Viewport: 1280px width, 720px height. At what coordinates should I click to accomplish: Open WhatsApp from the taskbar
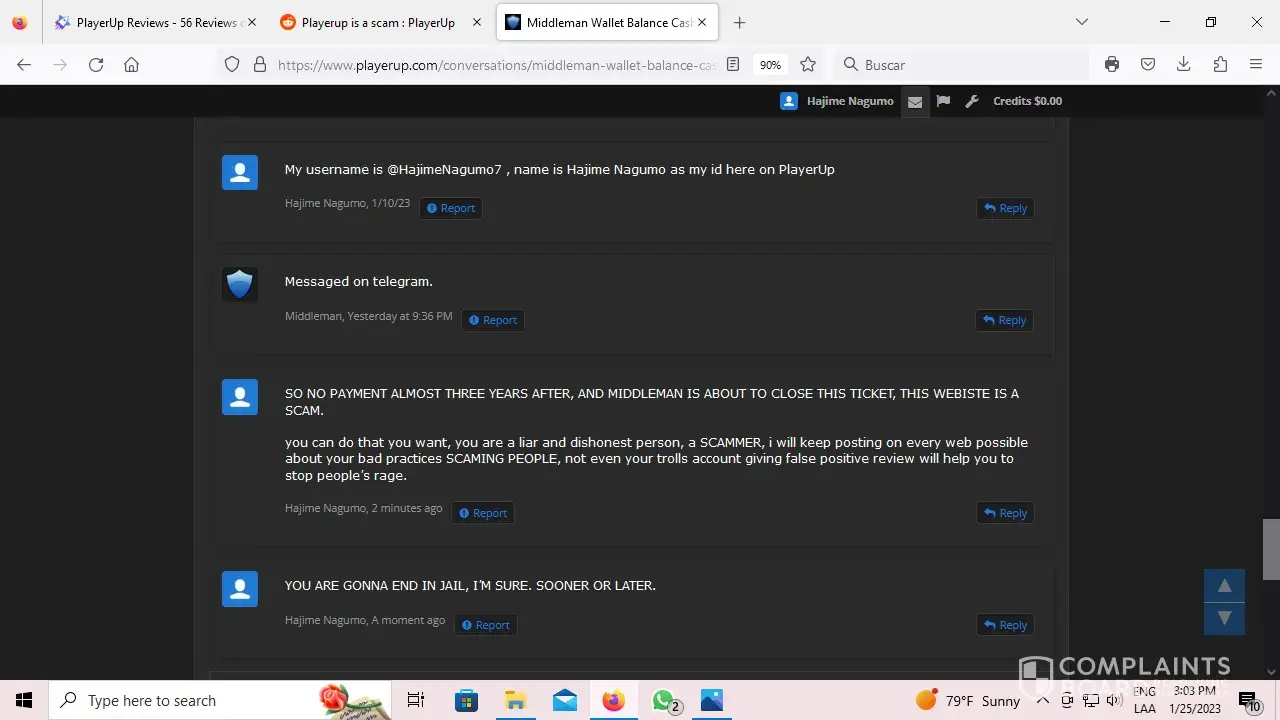point(663,700)
